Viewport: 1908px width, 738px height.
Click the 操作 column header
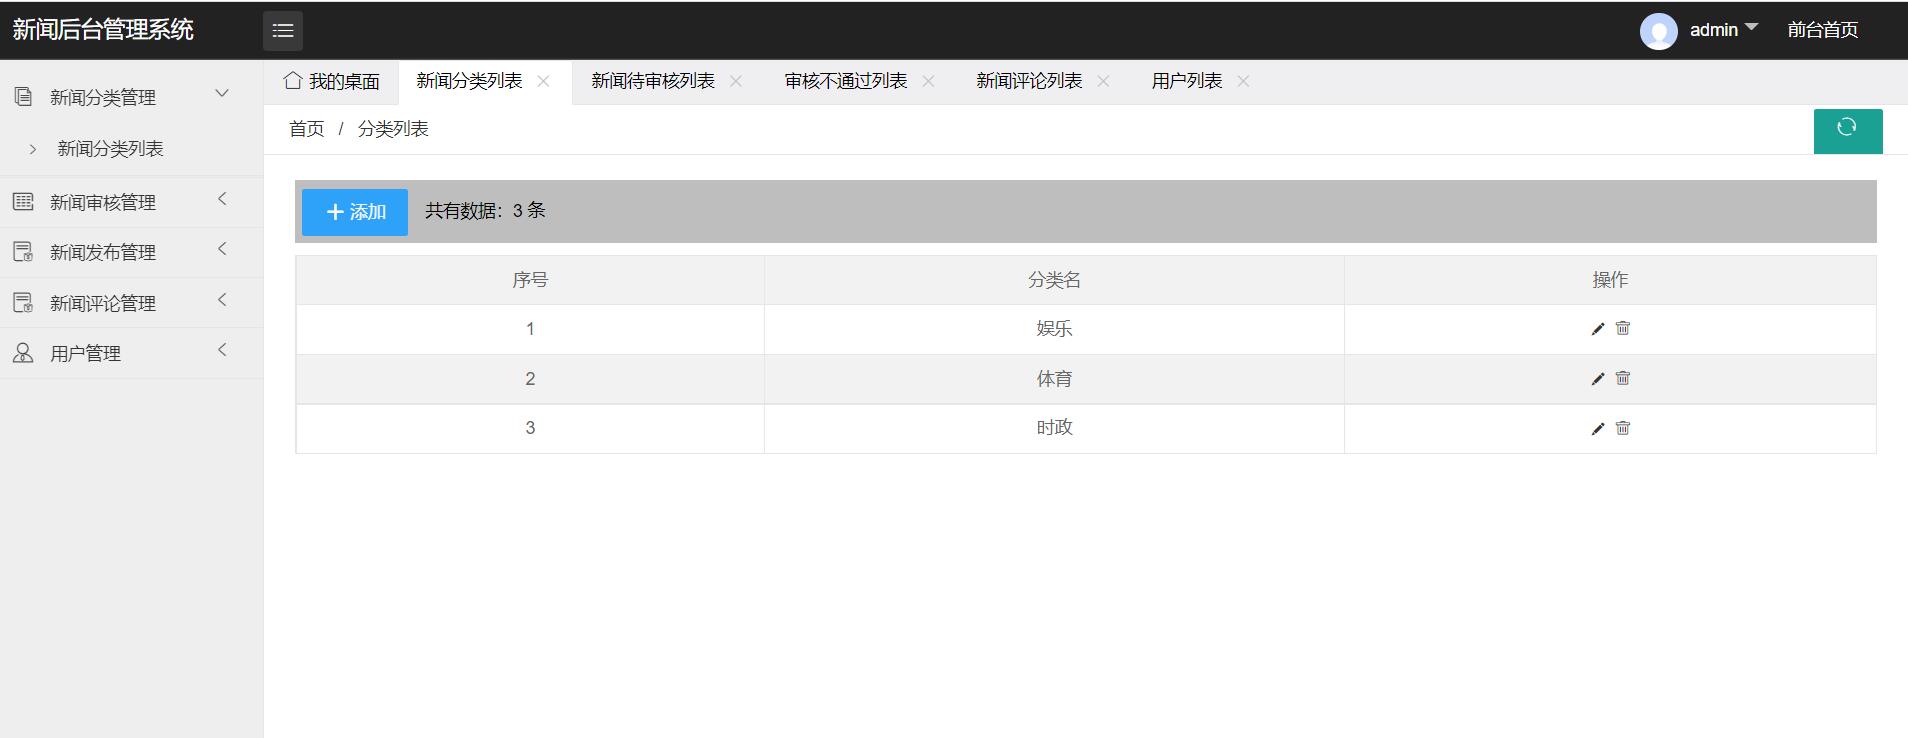tap(1610, 280)
